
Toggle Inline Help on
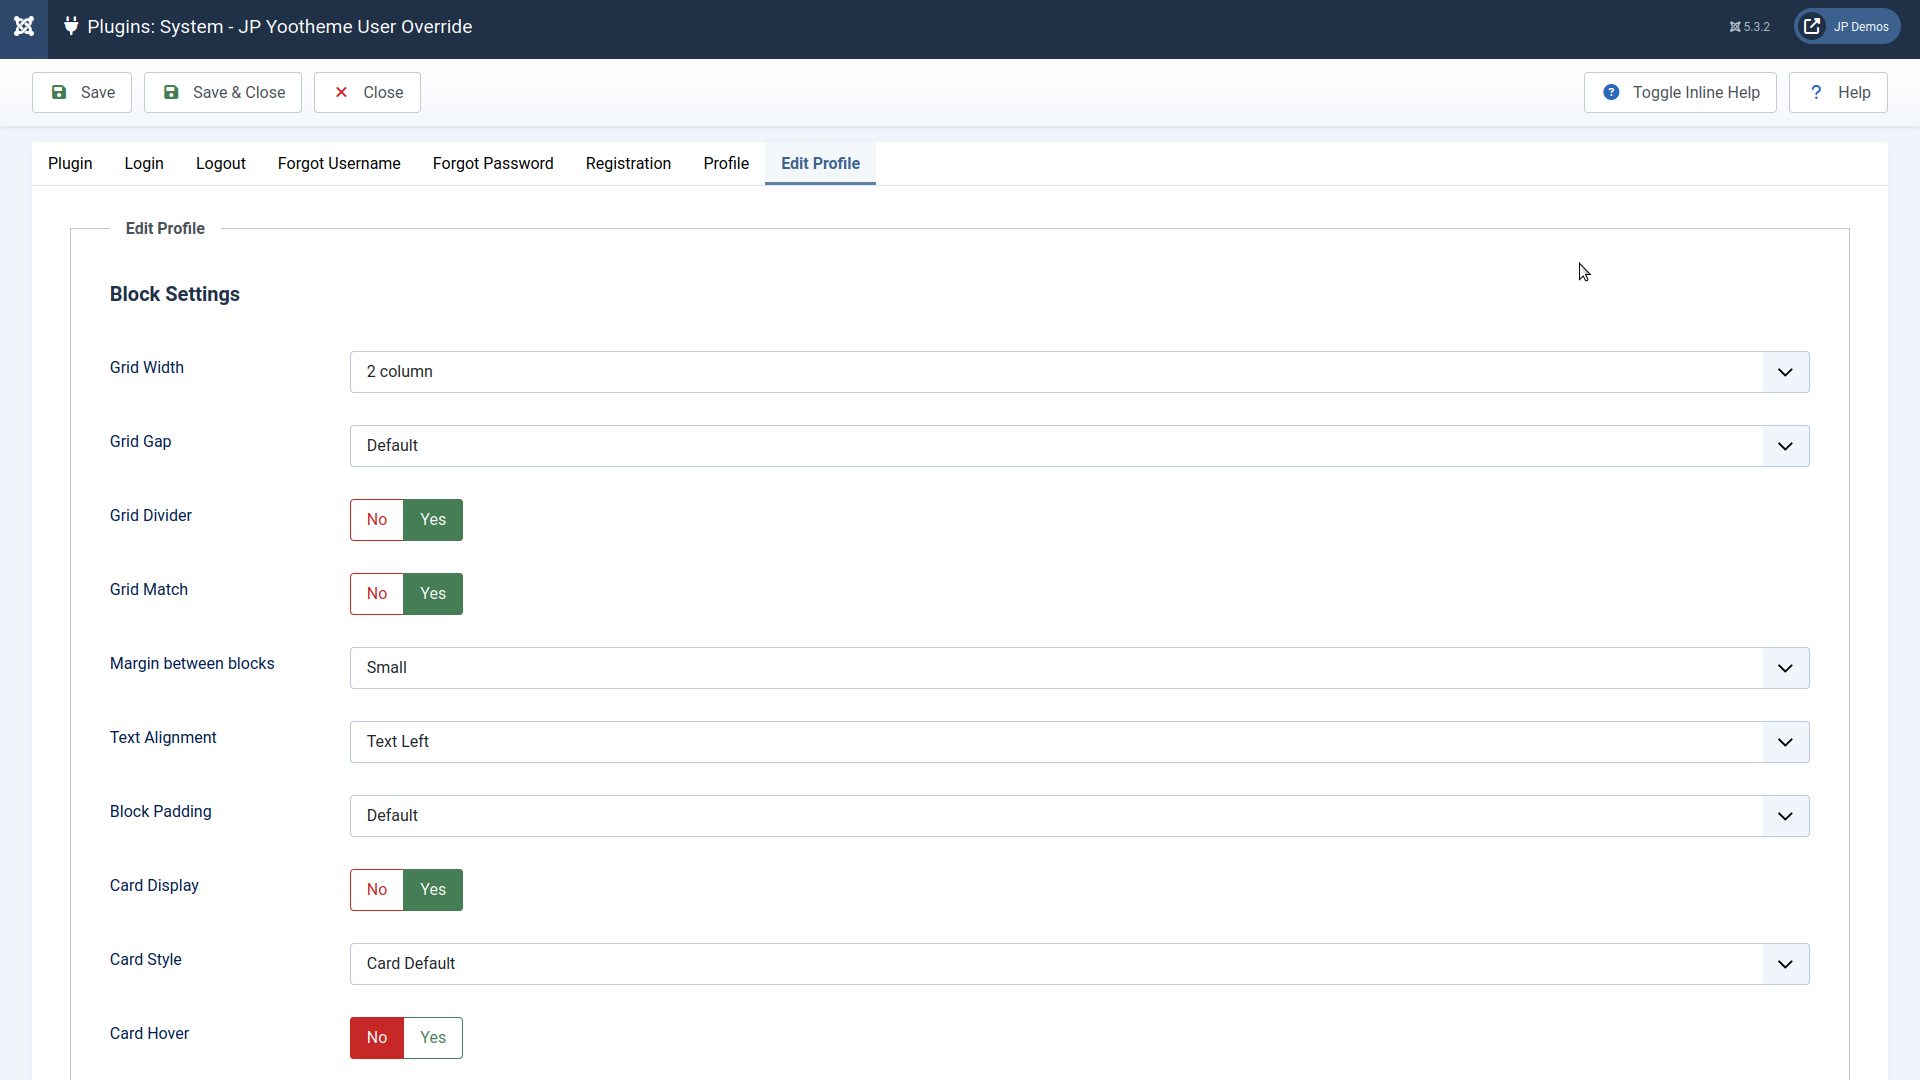[x=1680, y=92]
